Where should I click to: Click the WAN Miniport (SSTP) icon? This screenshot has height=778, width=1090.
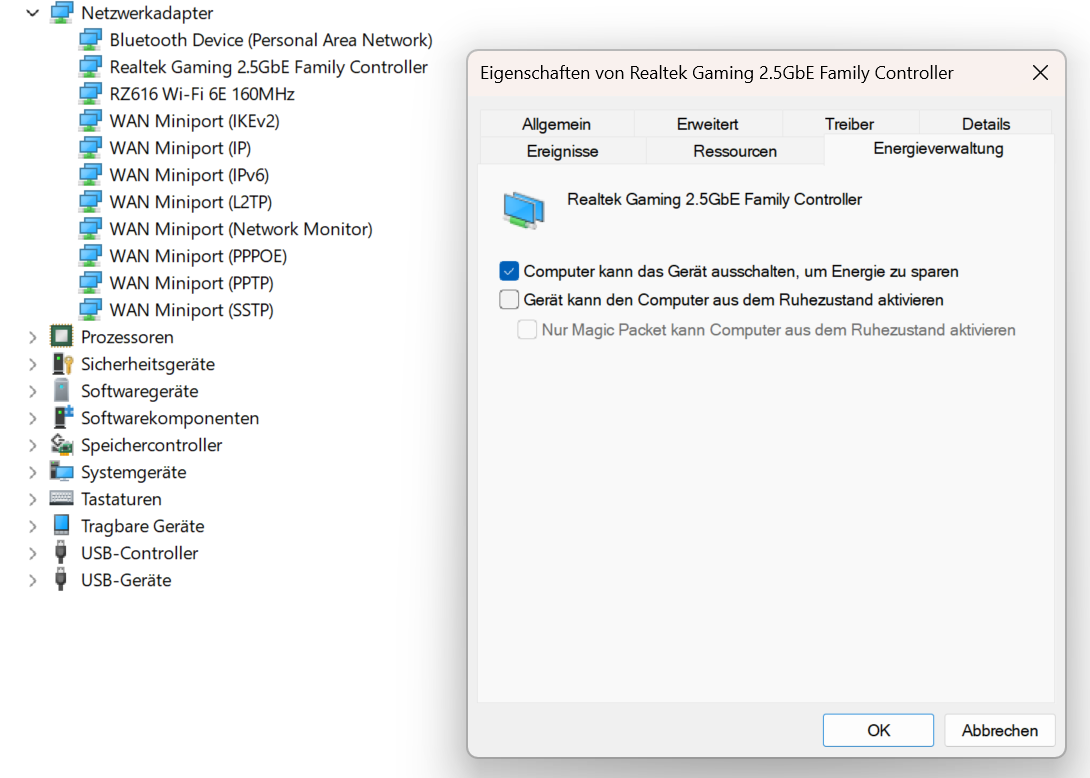tap(90, 310)
